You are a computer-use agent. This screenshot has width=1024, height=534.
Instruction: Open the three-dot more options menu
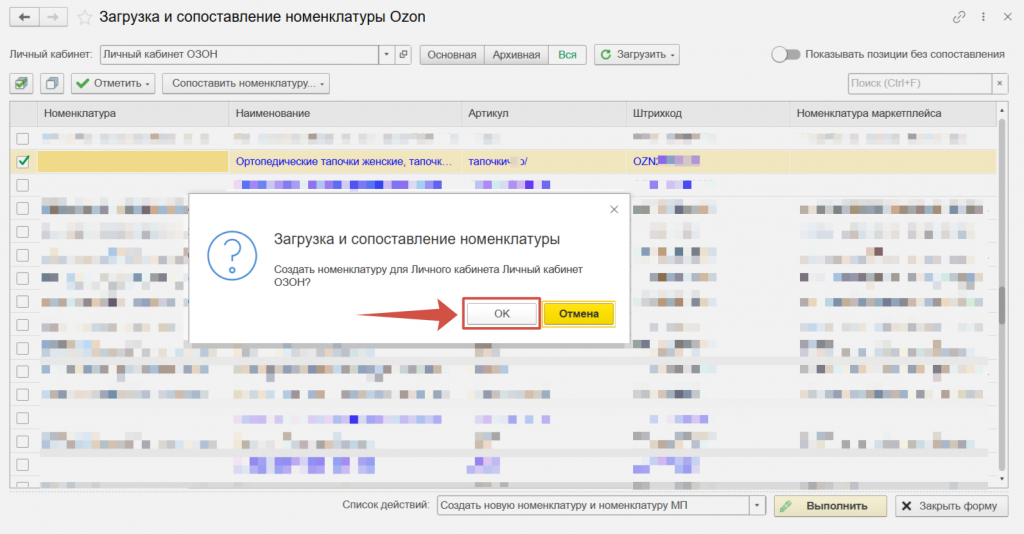(984, 18)
